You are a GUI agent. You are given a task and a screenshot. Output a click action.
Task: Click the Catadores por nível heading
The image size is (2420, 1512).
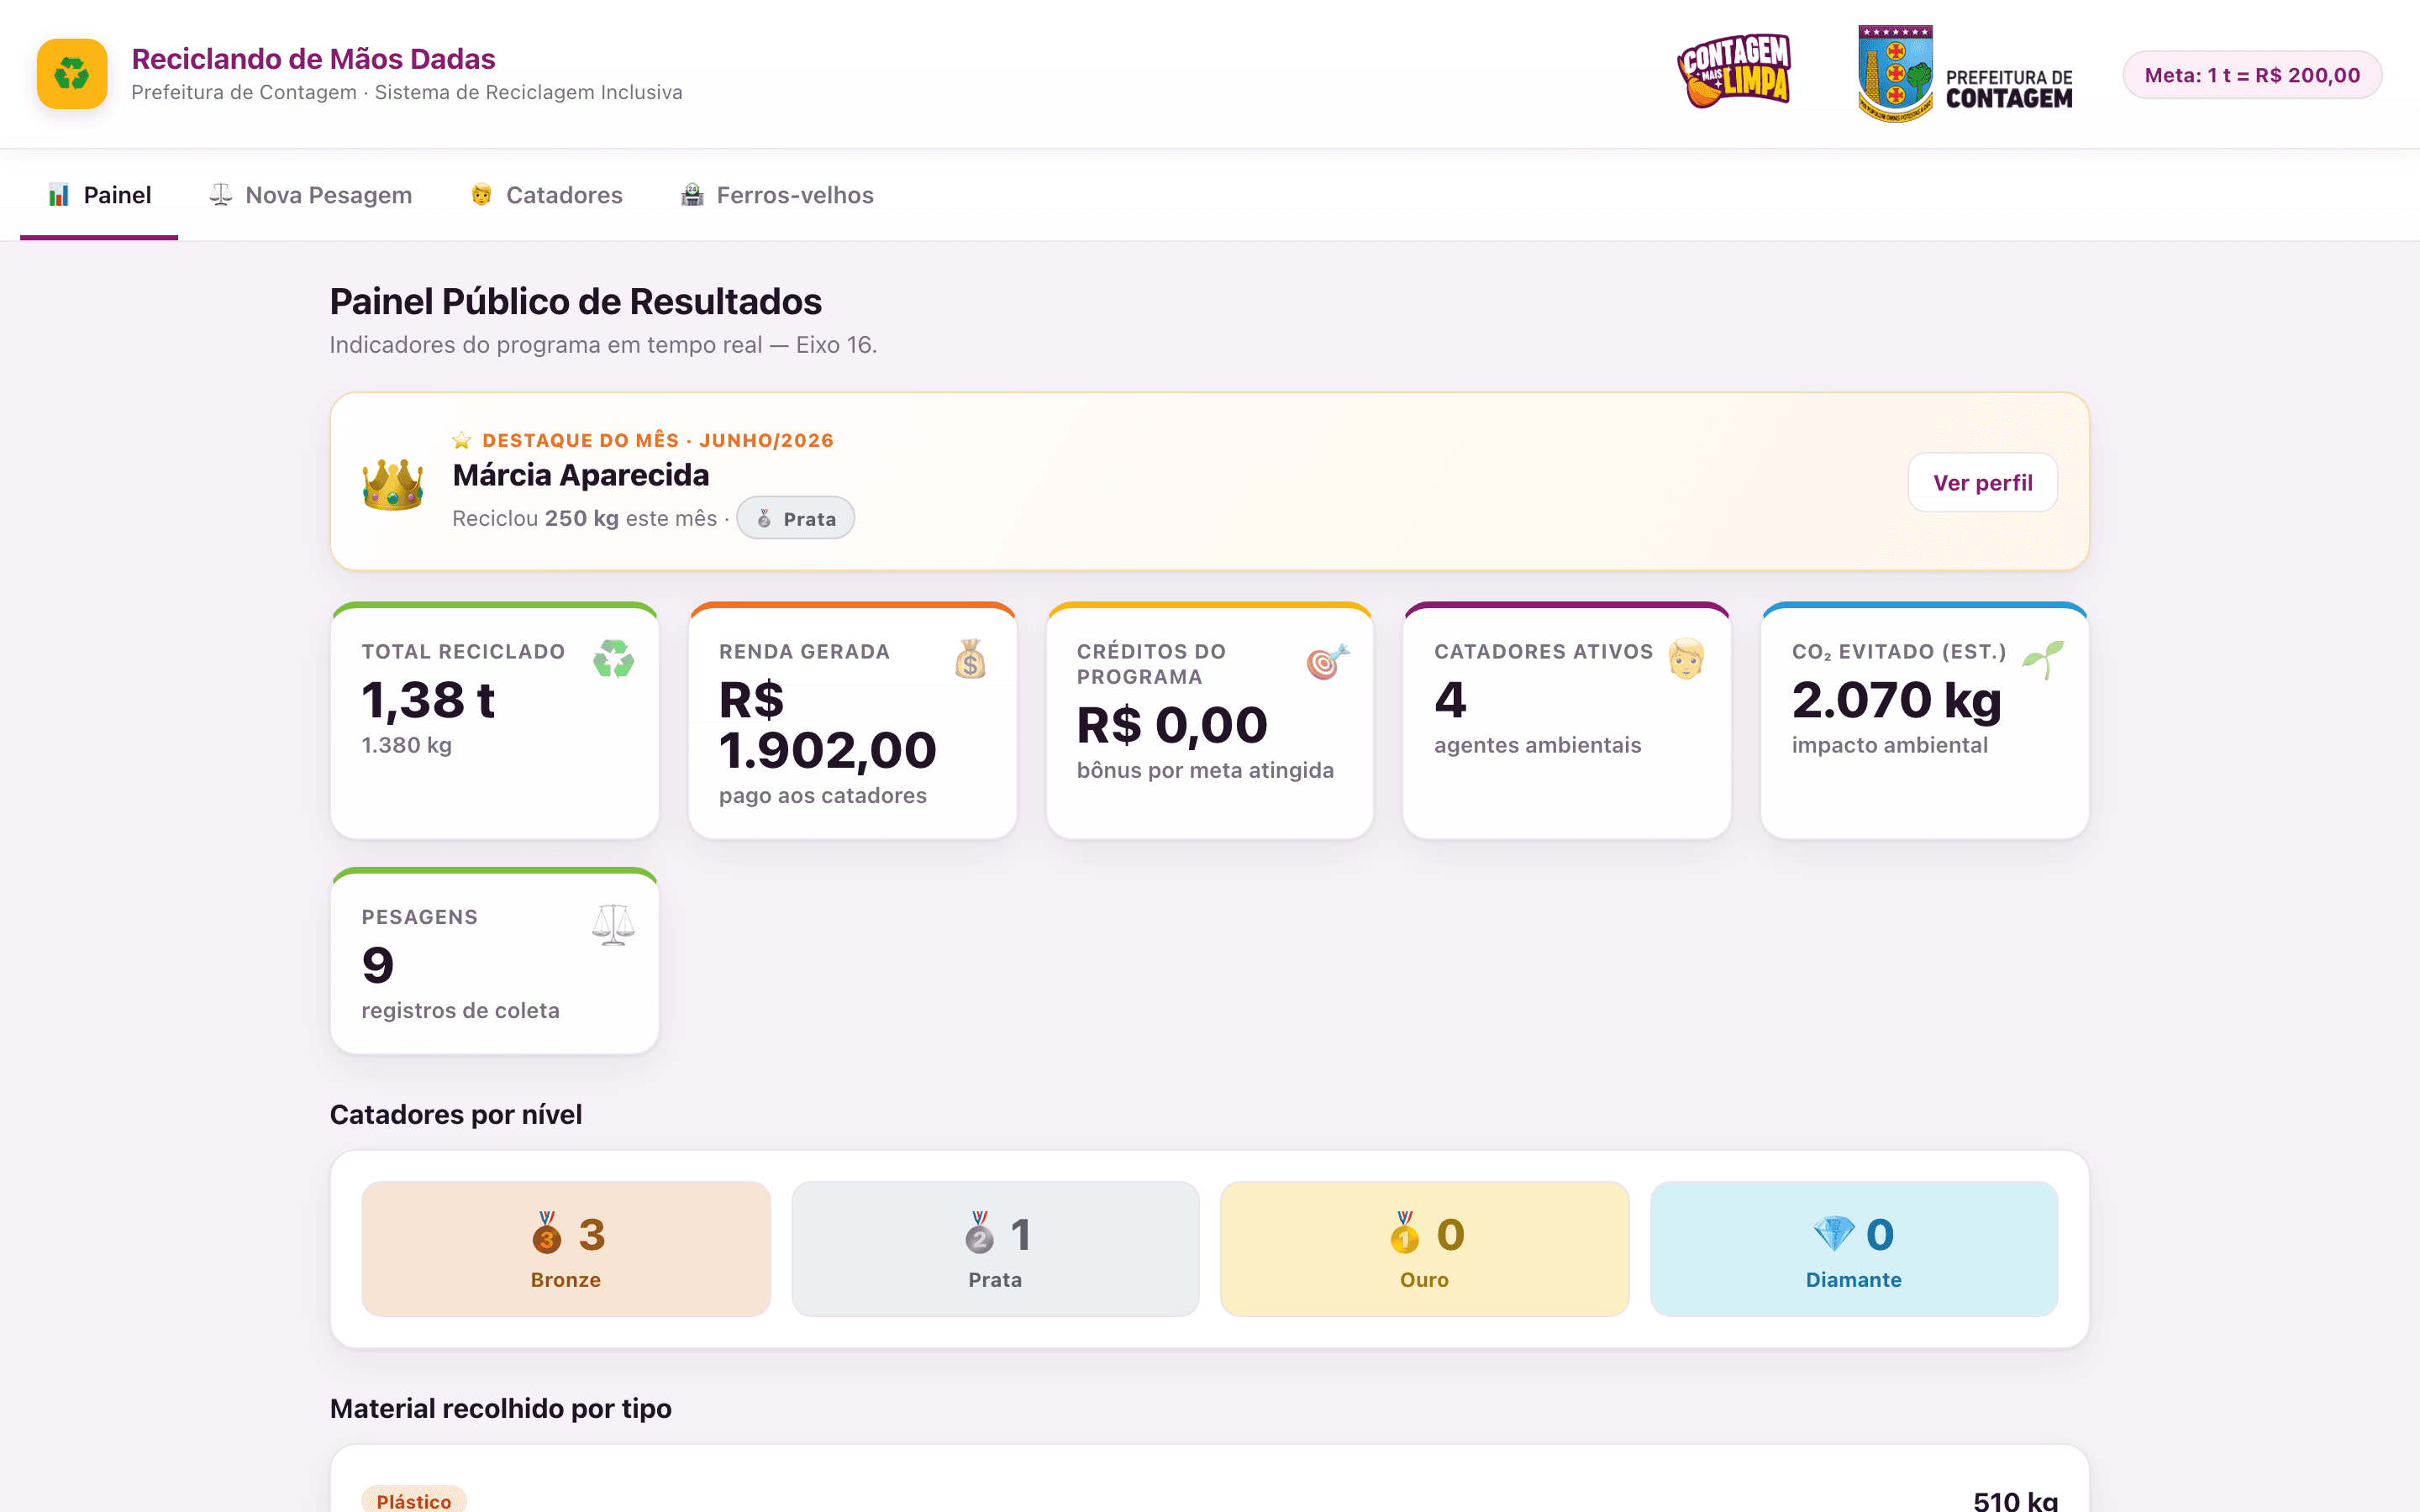click(x=456, y=1114)
